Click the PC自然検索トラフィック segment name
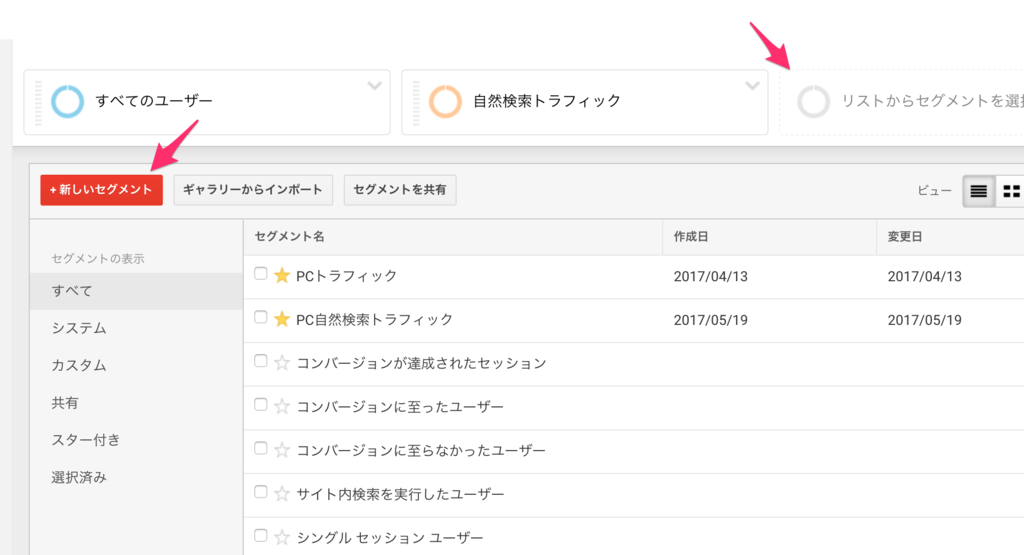The width and height of the screenshot is (1024, 555). (374, 320)
